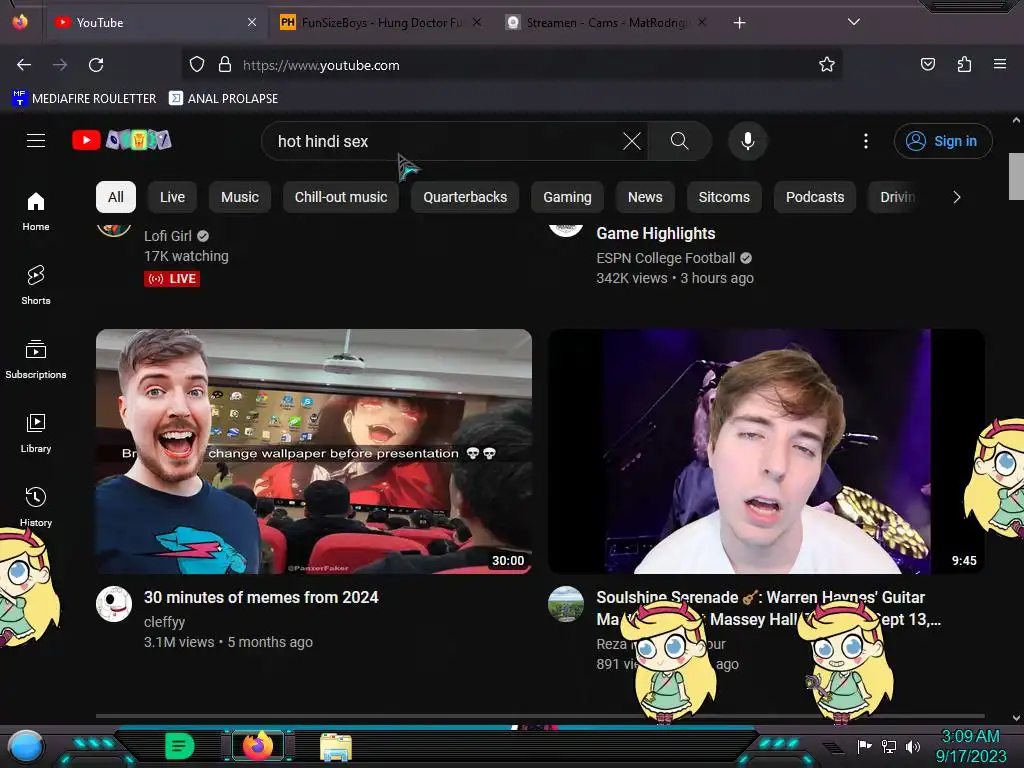This screenshot has width=1024, height=768.
Task: Open the Soulshine Serenade video thumbnail
Action: coord(766,451)
